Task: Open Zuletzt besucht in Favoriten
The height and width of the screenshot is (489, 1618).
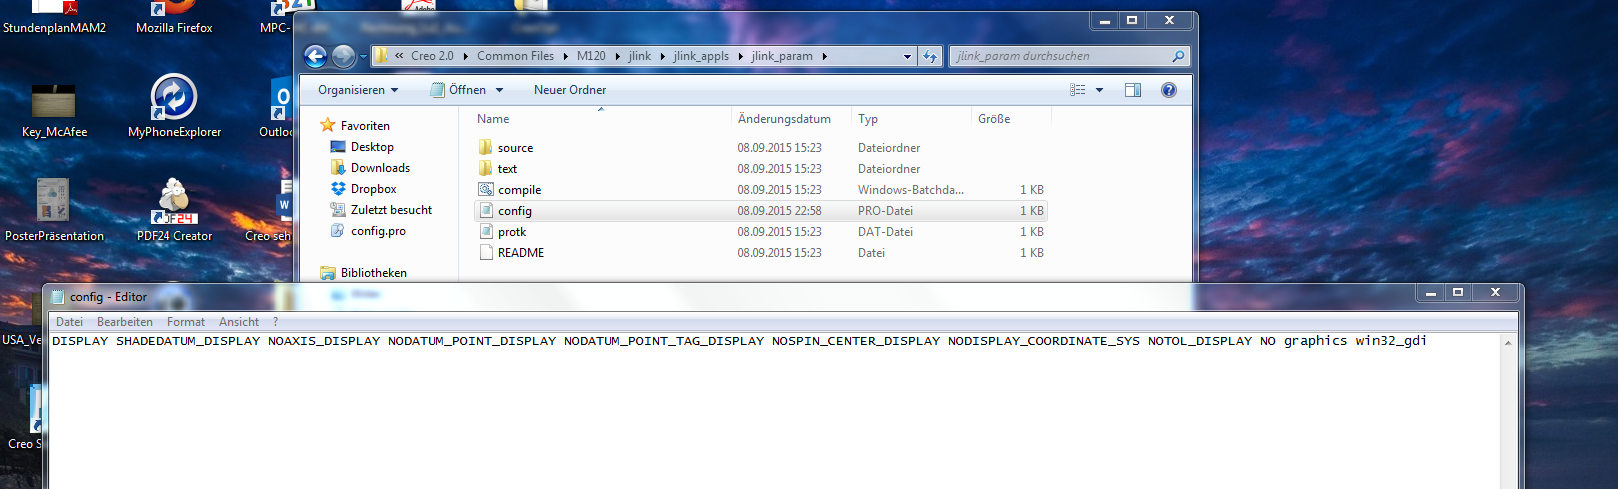Action: [391, 210]
